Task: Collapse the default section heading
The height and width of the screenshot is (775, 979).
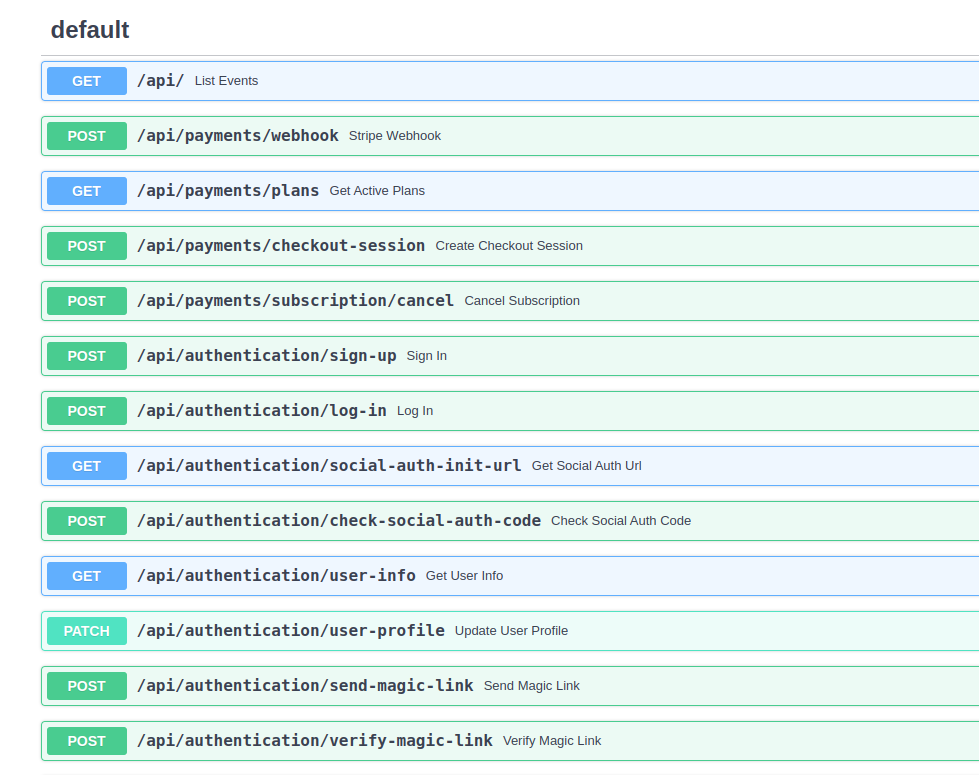Action: coord(90,30)
